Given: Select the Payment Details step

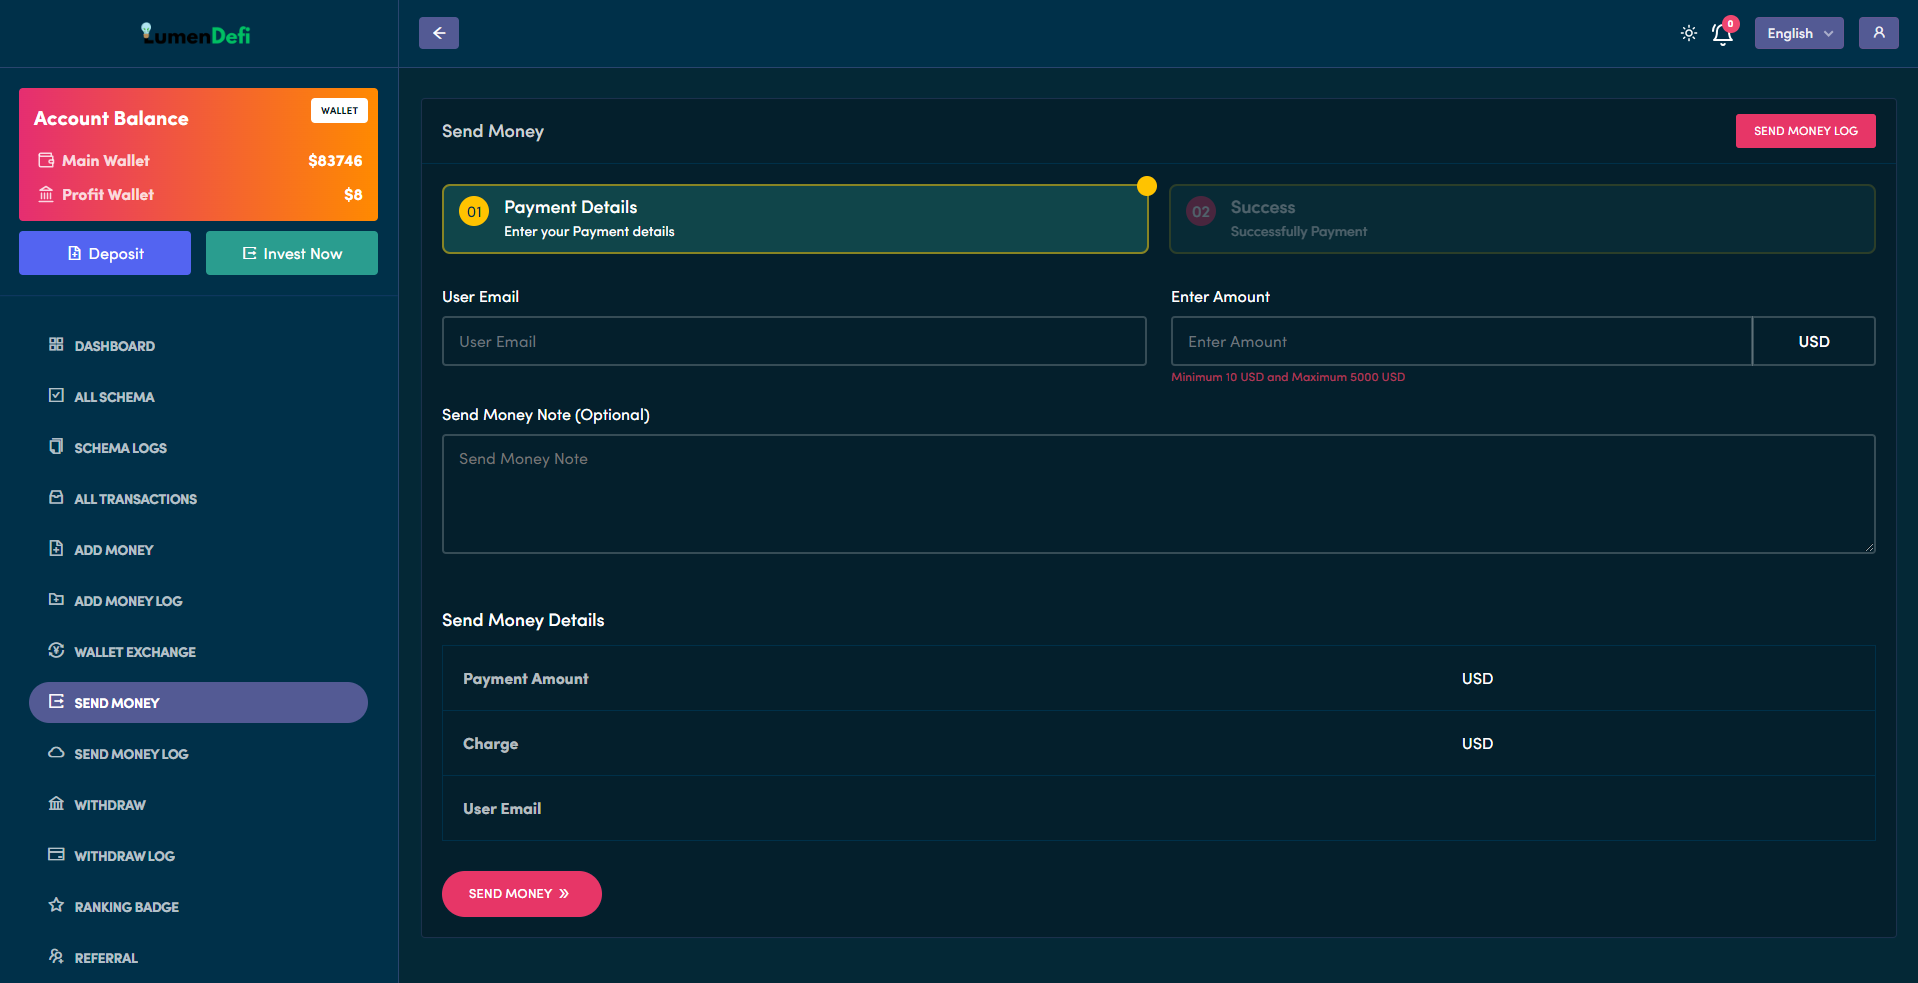Looking at the screenshot, I should click(794, 218).
